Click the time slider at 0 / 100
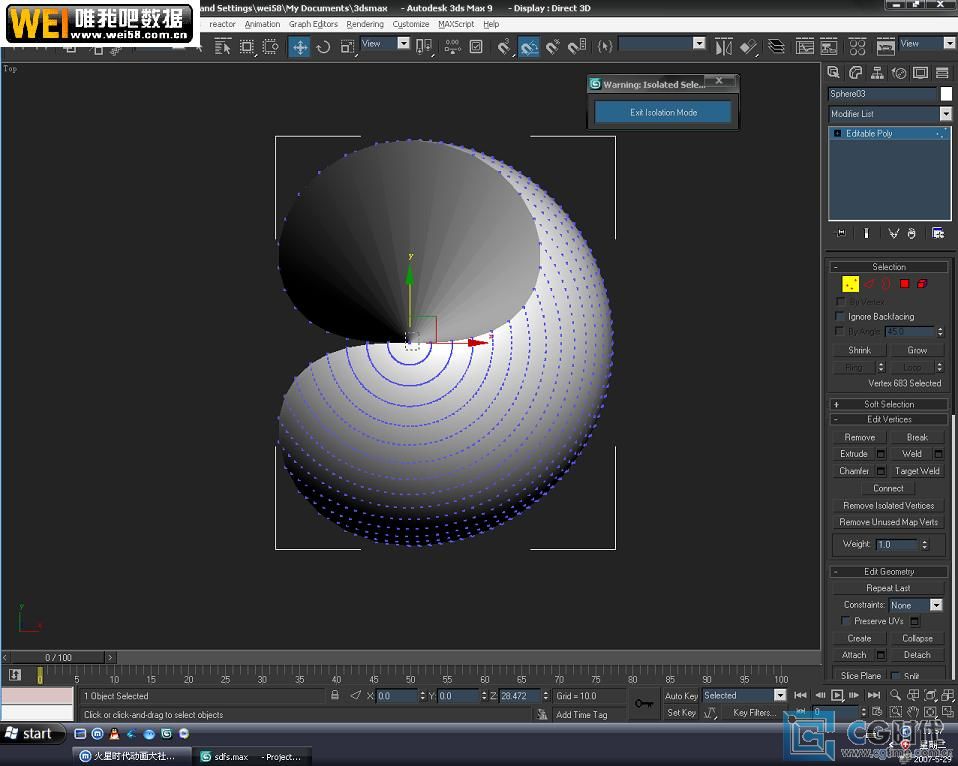The image size is (958, 766). tap(58, 657)
